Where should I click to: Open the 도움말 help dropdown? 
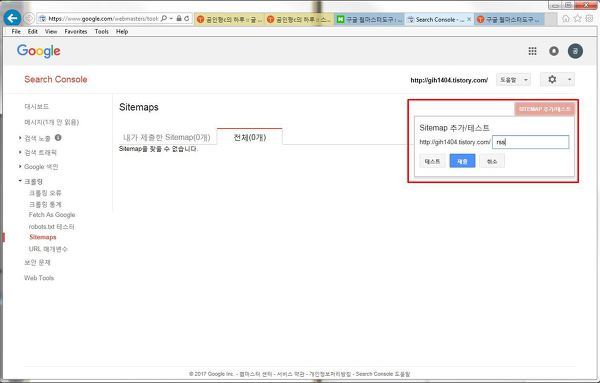coord(513,80)
